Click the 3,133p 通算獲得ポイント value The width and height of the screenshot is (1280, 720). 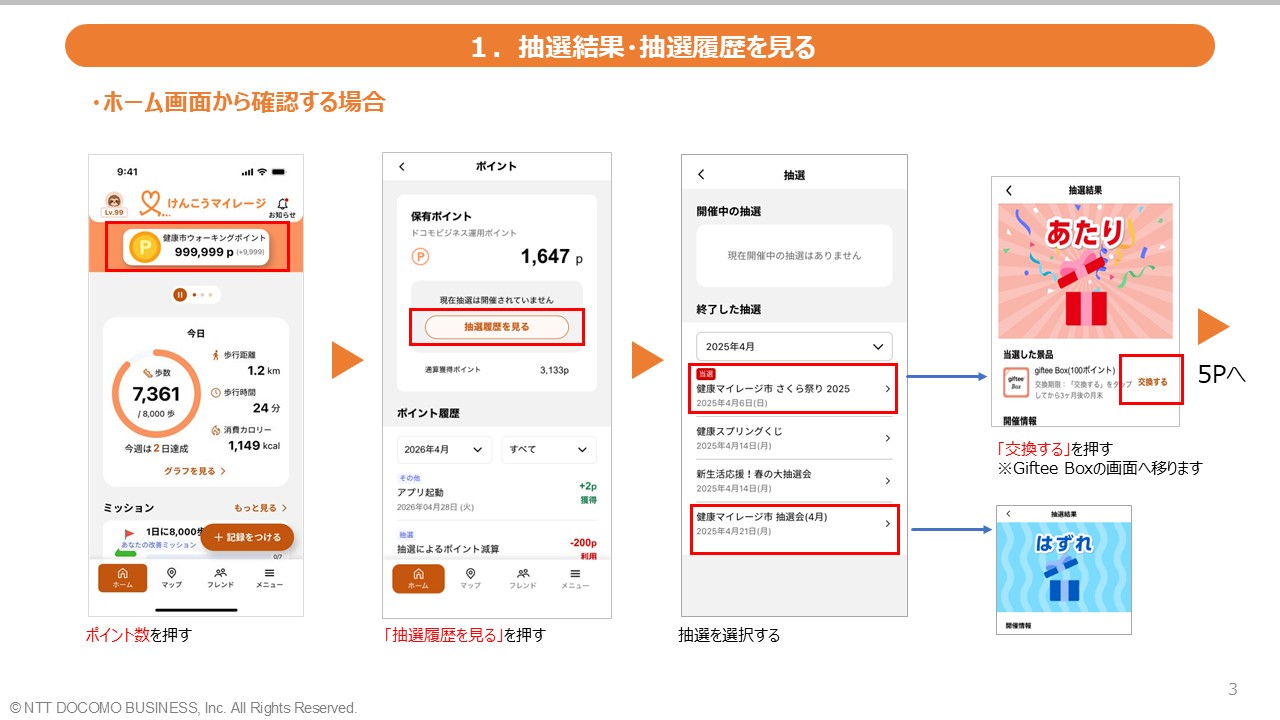point(554,370)
